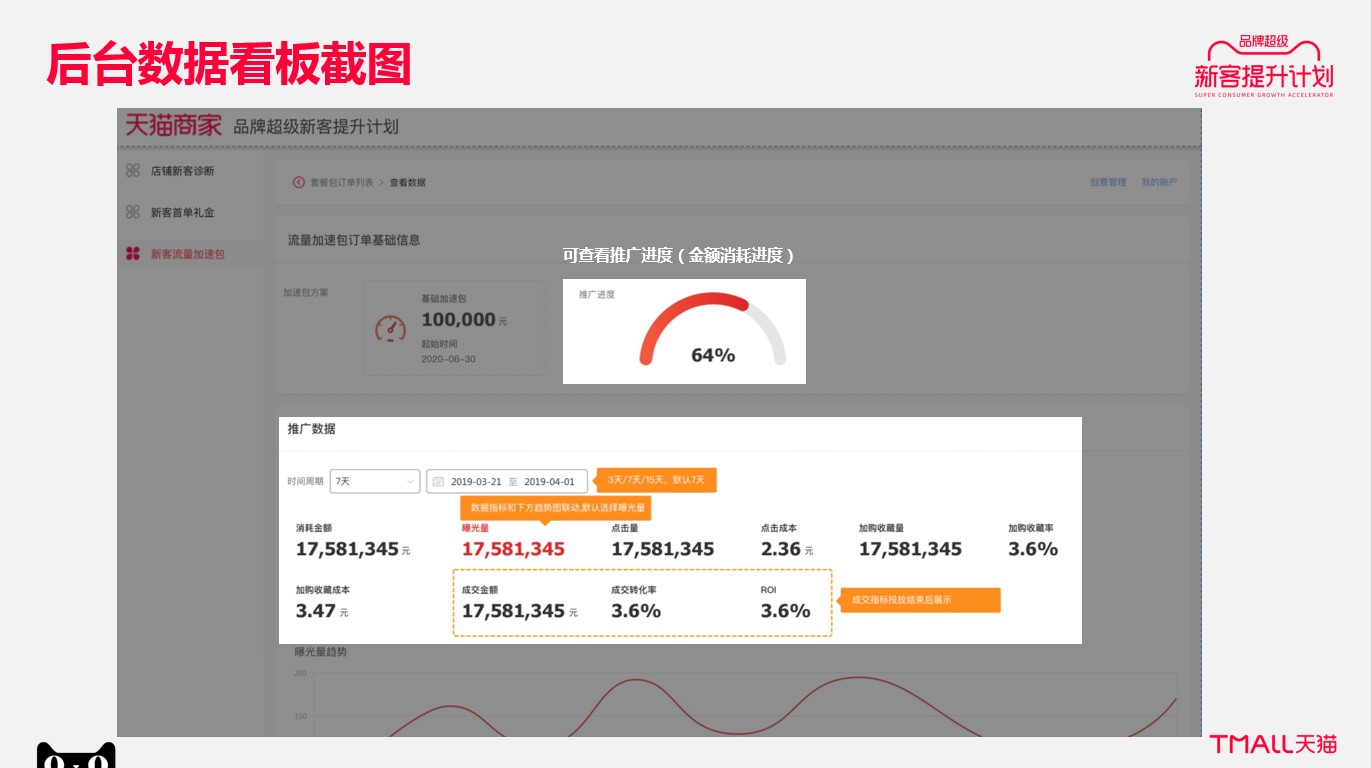The width and height of the screenshot is (1372, 768).
Task: Select the 加购收藏成本 3.47 metric
Action: point(323,602)
